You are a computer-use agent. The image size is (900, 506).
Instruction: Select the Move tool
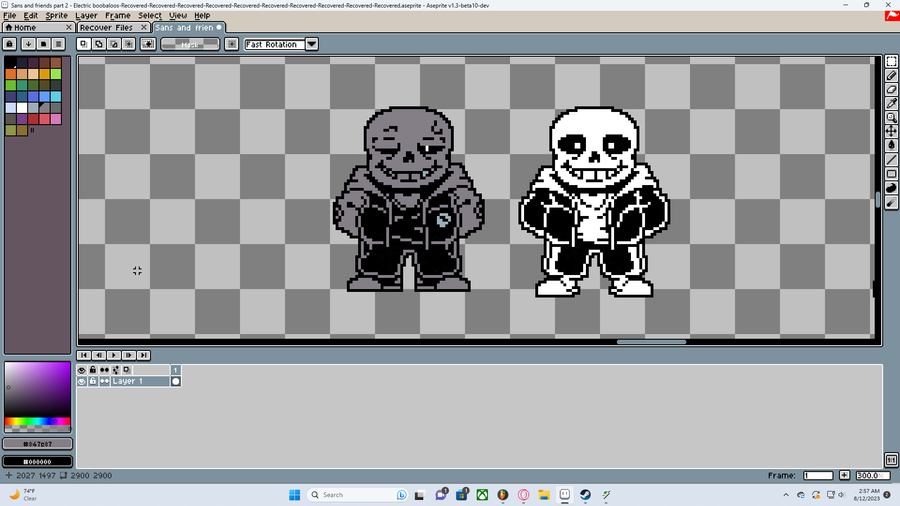(x=891, y=131)
